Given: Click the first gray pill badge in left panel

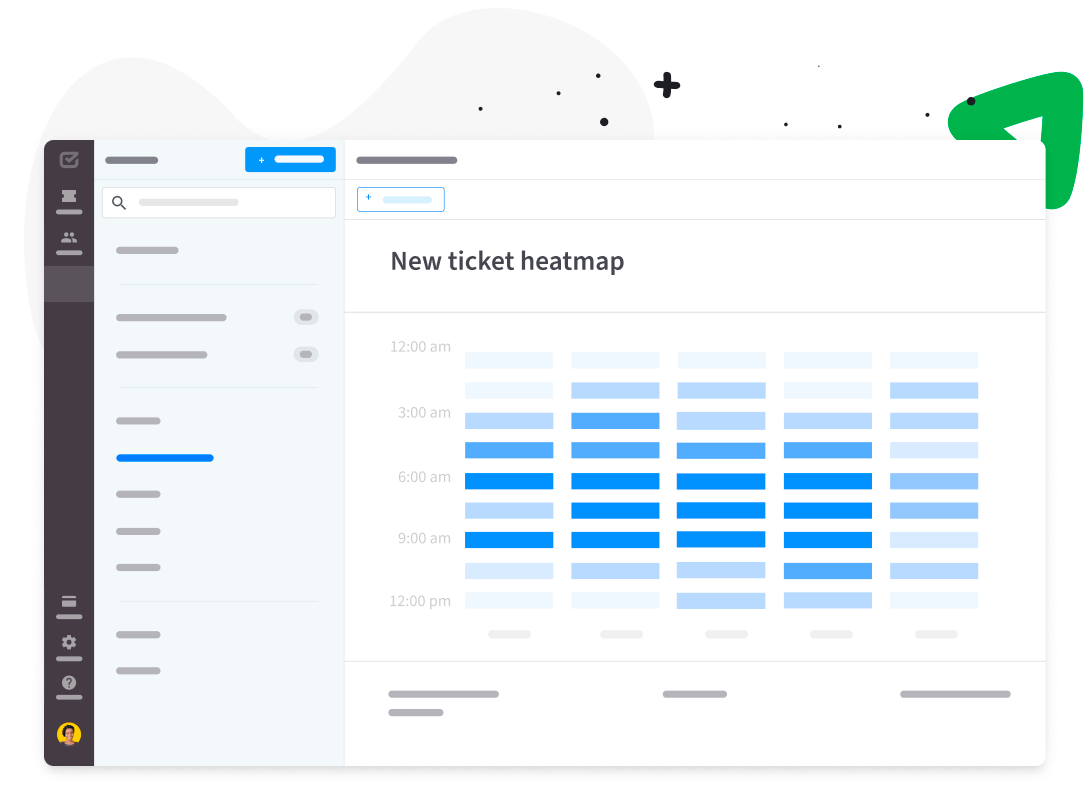Looking at the screenshot, I should [x=306, y=317].
